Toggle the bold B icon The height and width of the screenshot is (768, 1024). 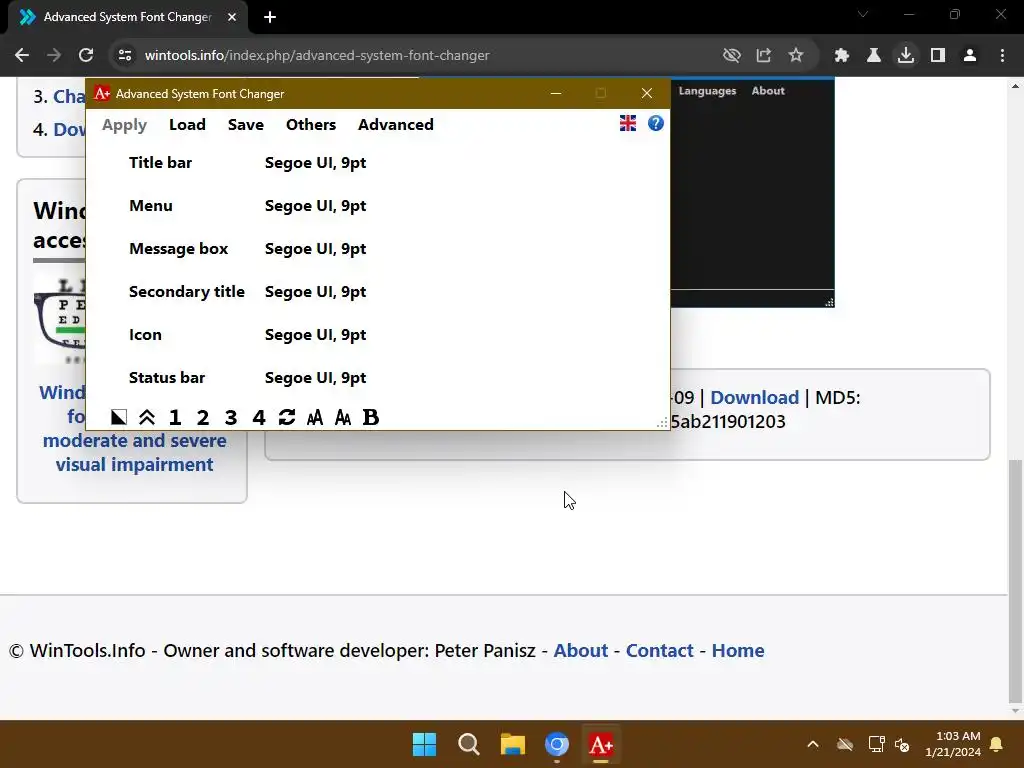(x=370, y=417)
